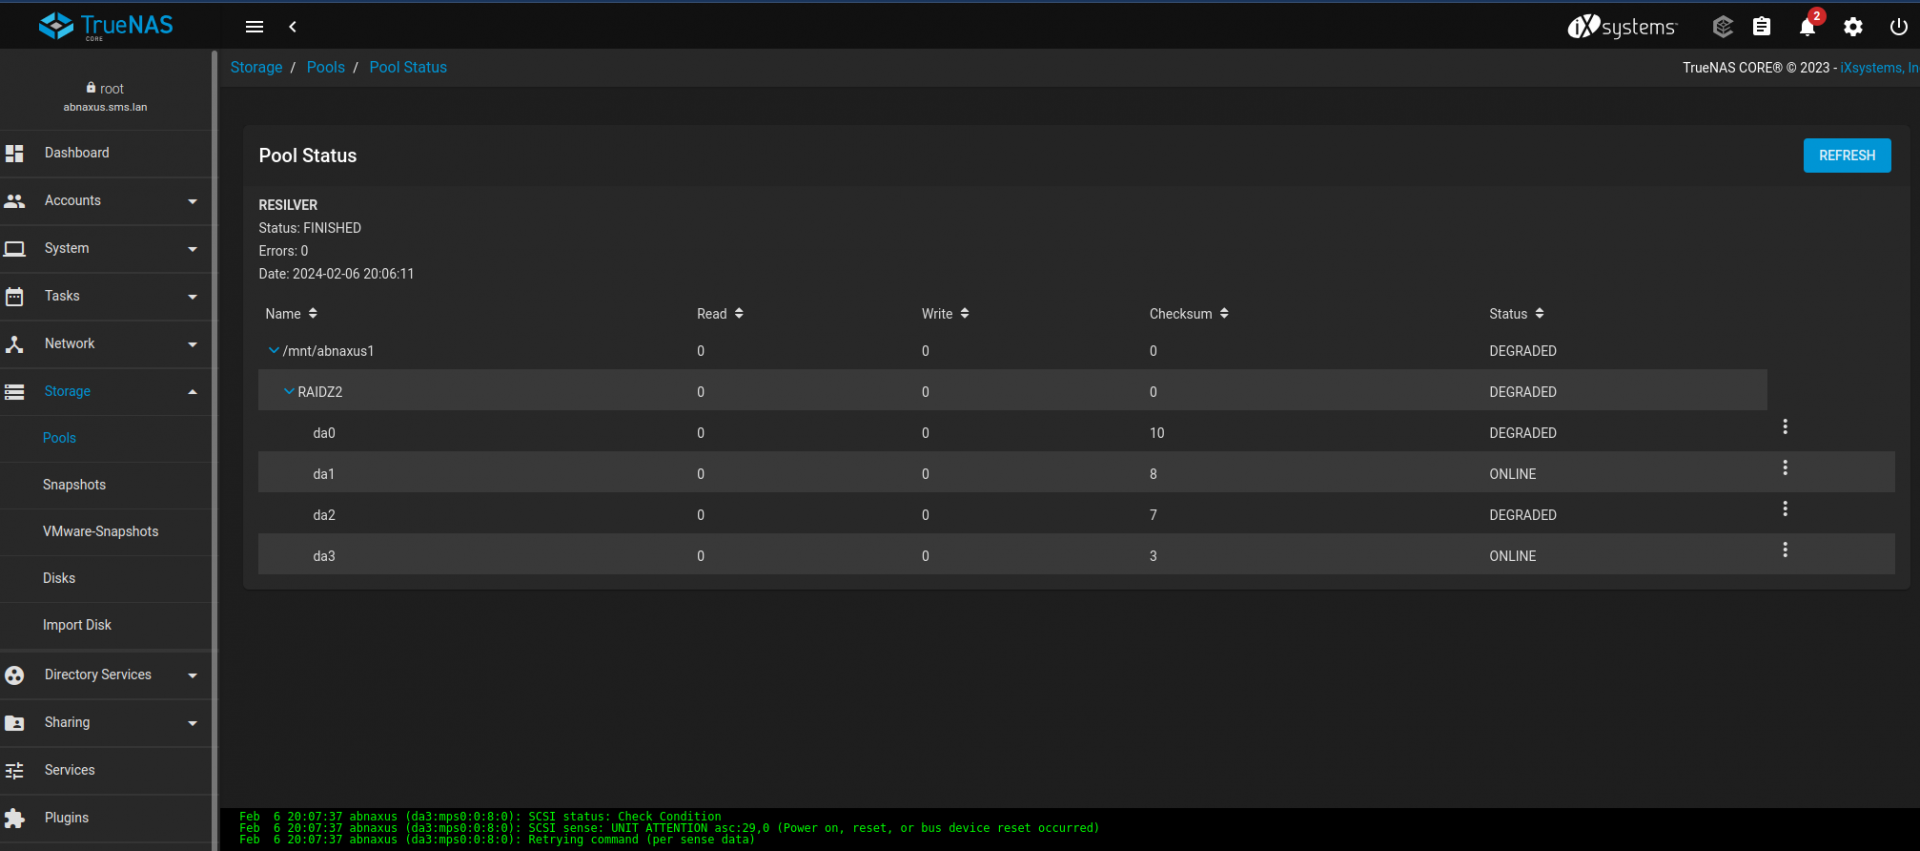Select the da2 disk row name

point(324,515)
